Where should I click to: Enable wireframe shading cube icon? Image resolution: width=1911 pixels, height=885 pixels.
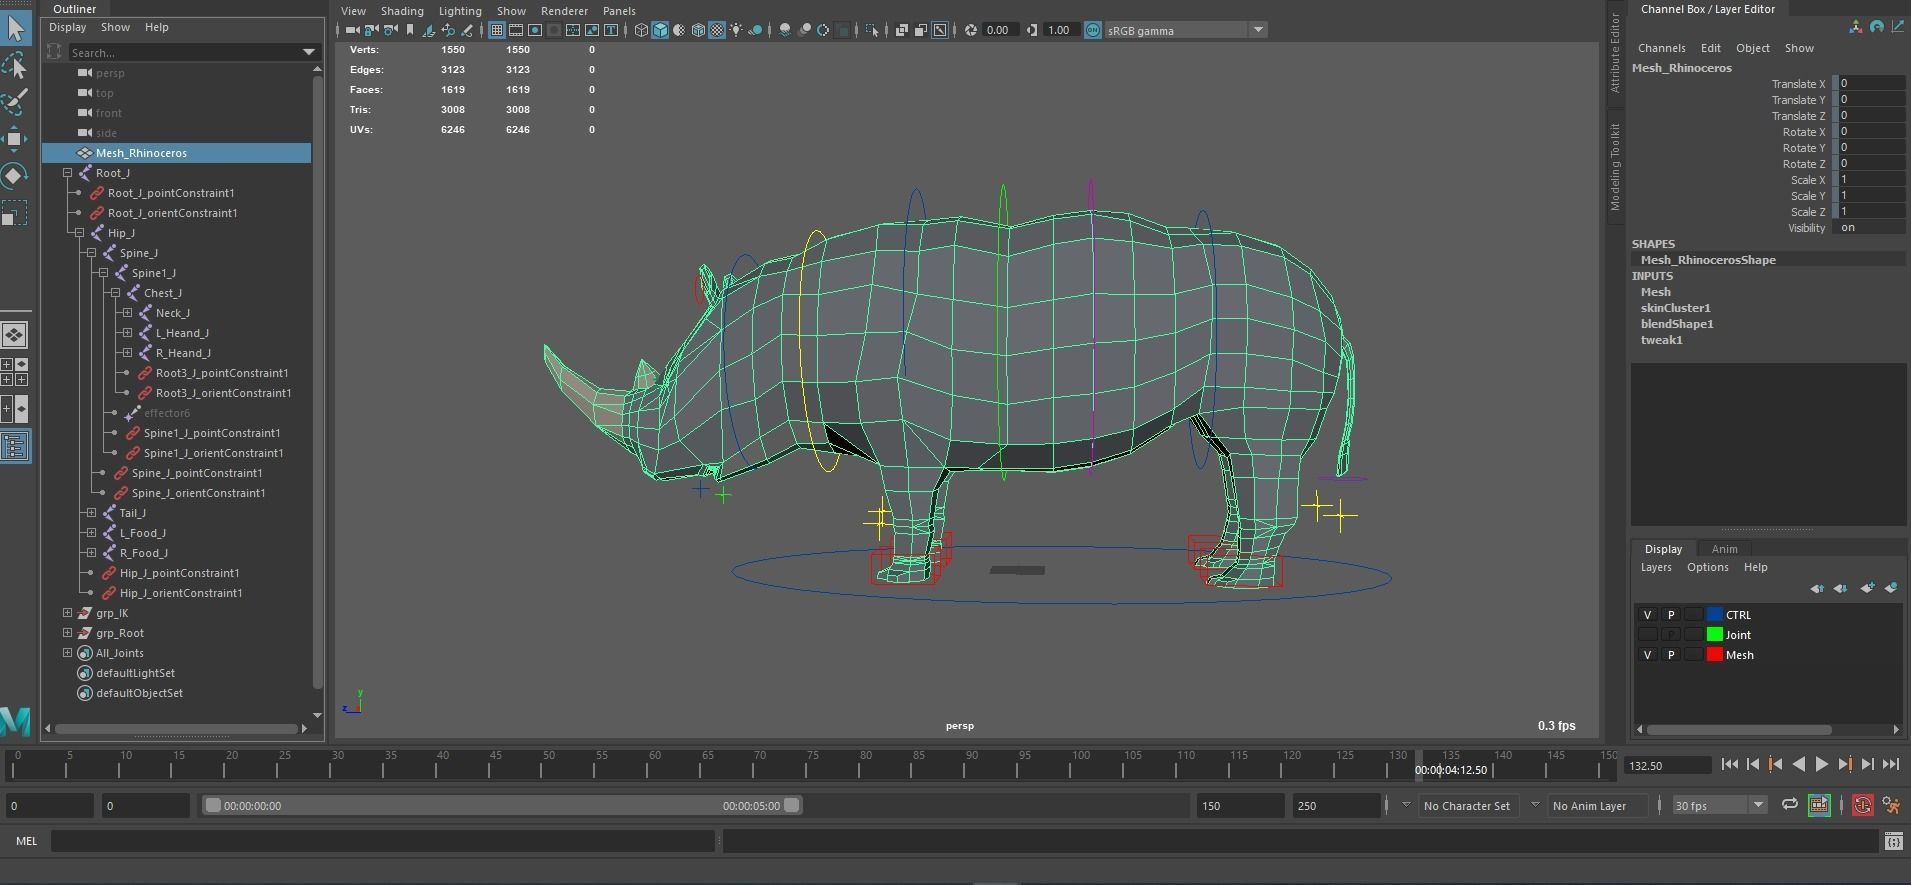click(x=641, y=30)
